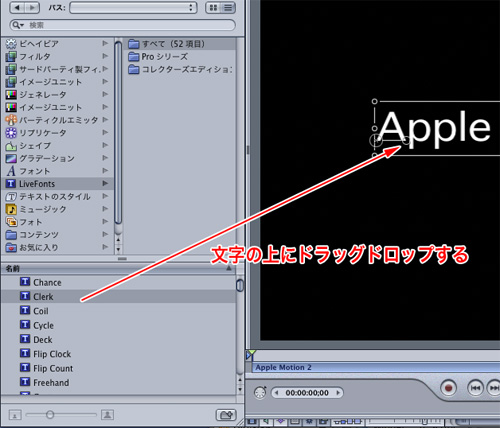Toggle the red record button
Viewport: 500px width, 428px height.
[448, 388]
